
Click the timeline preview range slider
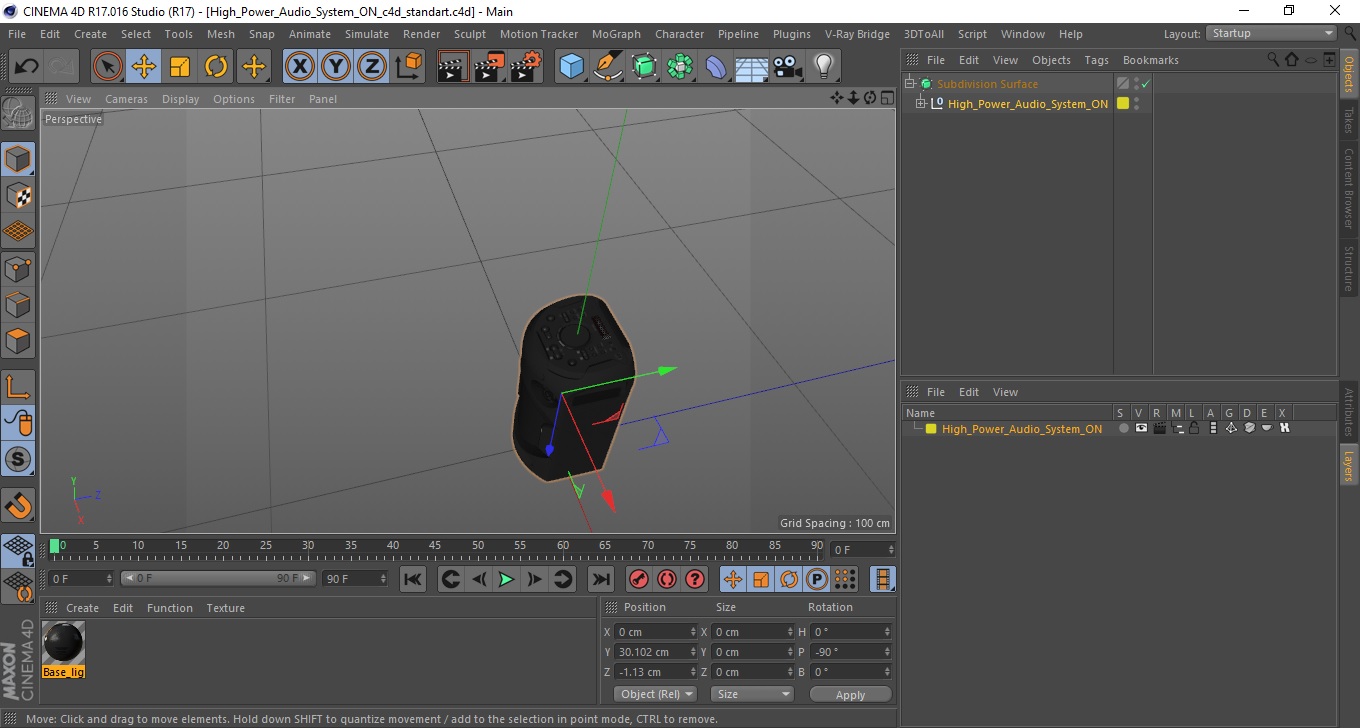click(218, 579)
